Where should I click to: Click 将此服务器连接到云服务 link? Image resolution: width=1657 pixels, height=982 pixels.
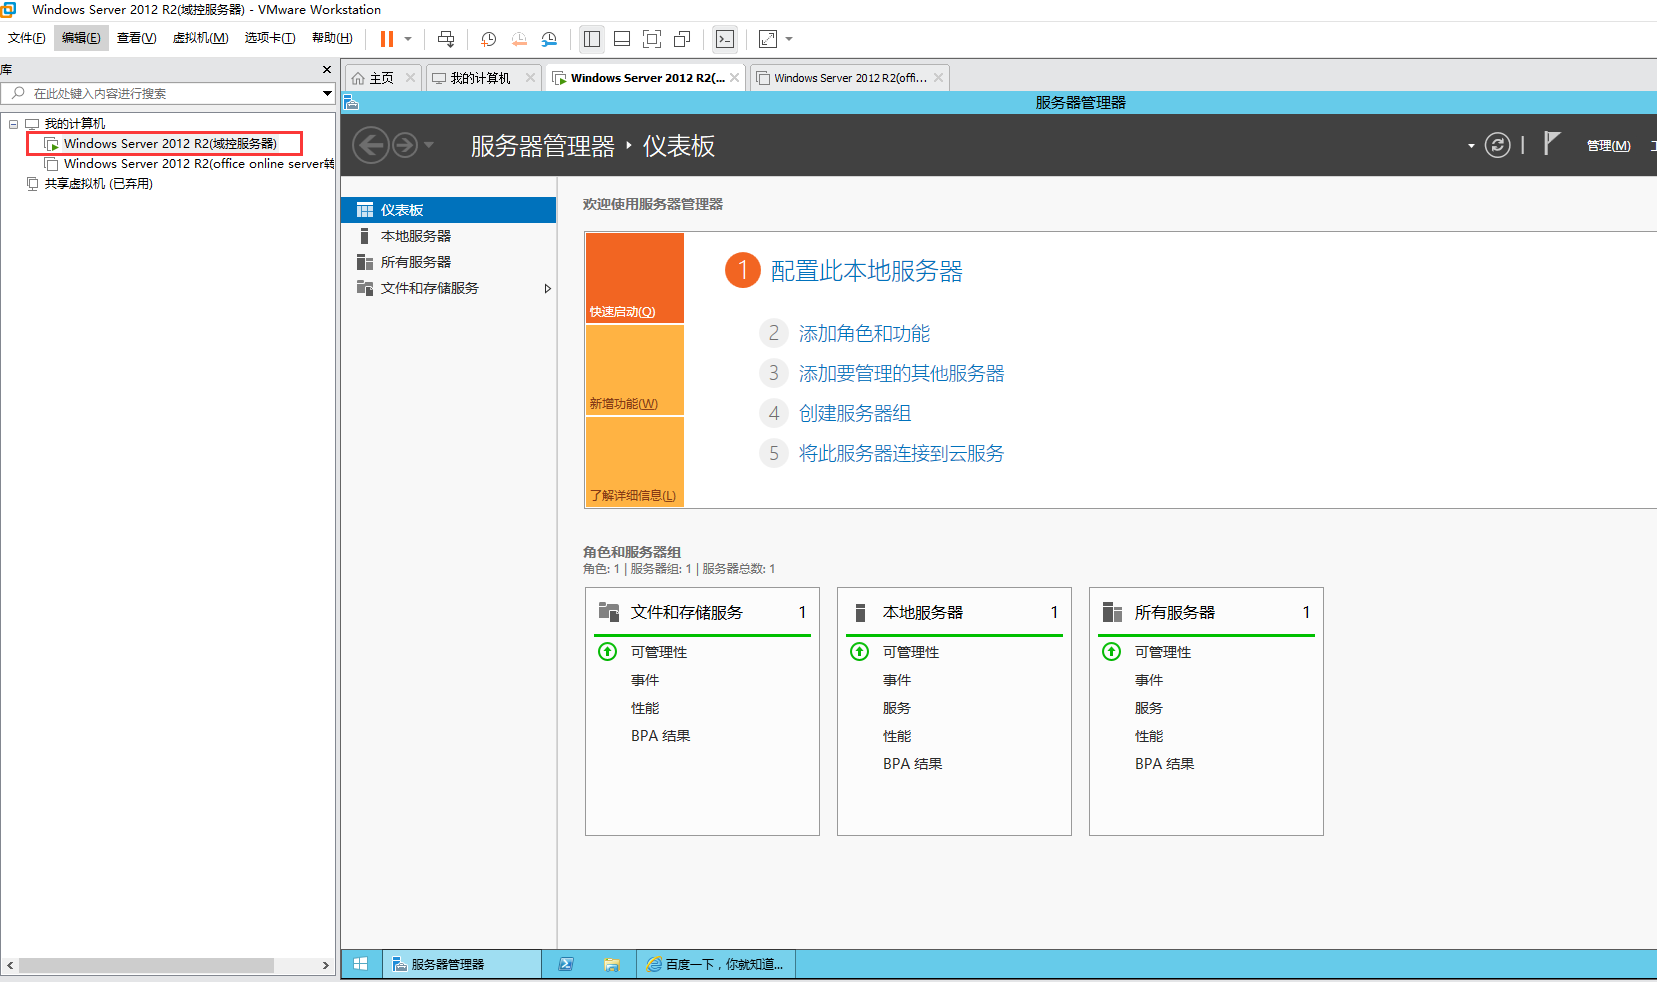tap(901, 454)
